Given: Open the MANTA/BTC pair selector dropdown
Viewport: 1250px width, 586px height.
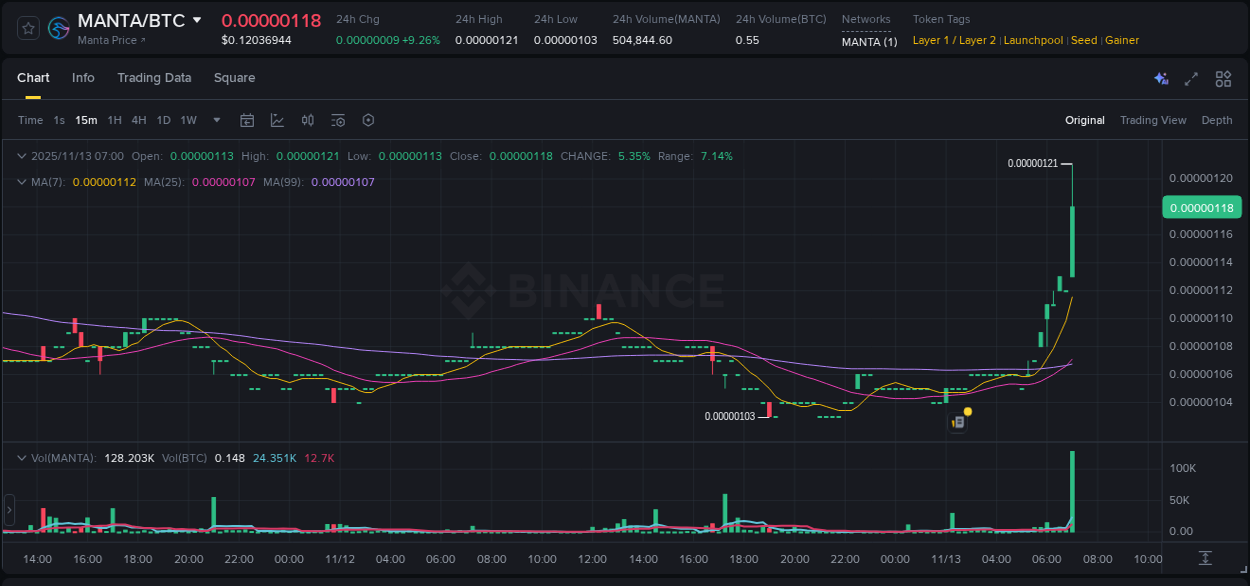Looking at the screenshot, I should (x=196, y=19).
